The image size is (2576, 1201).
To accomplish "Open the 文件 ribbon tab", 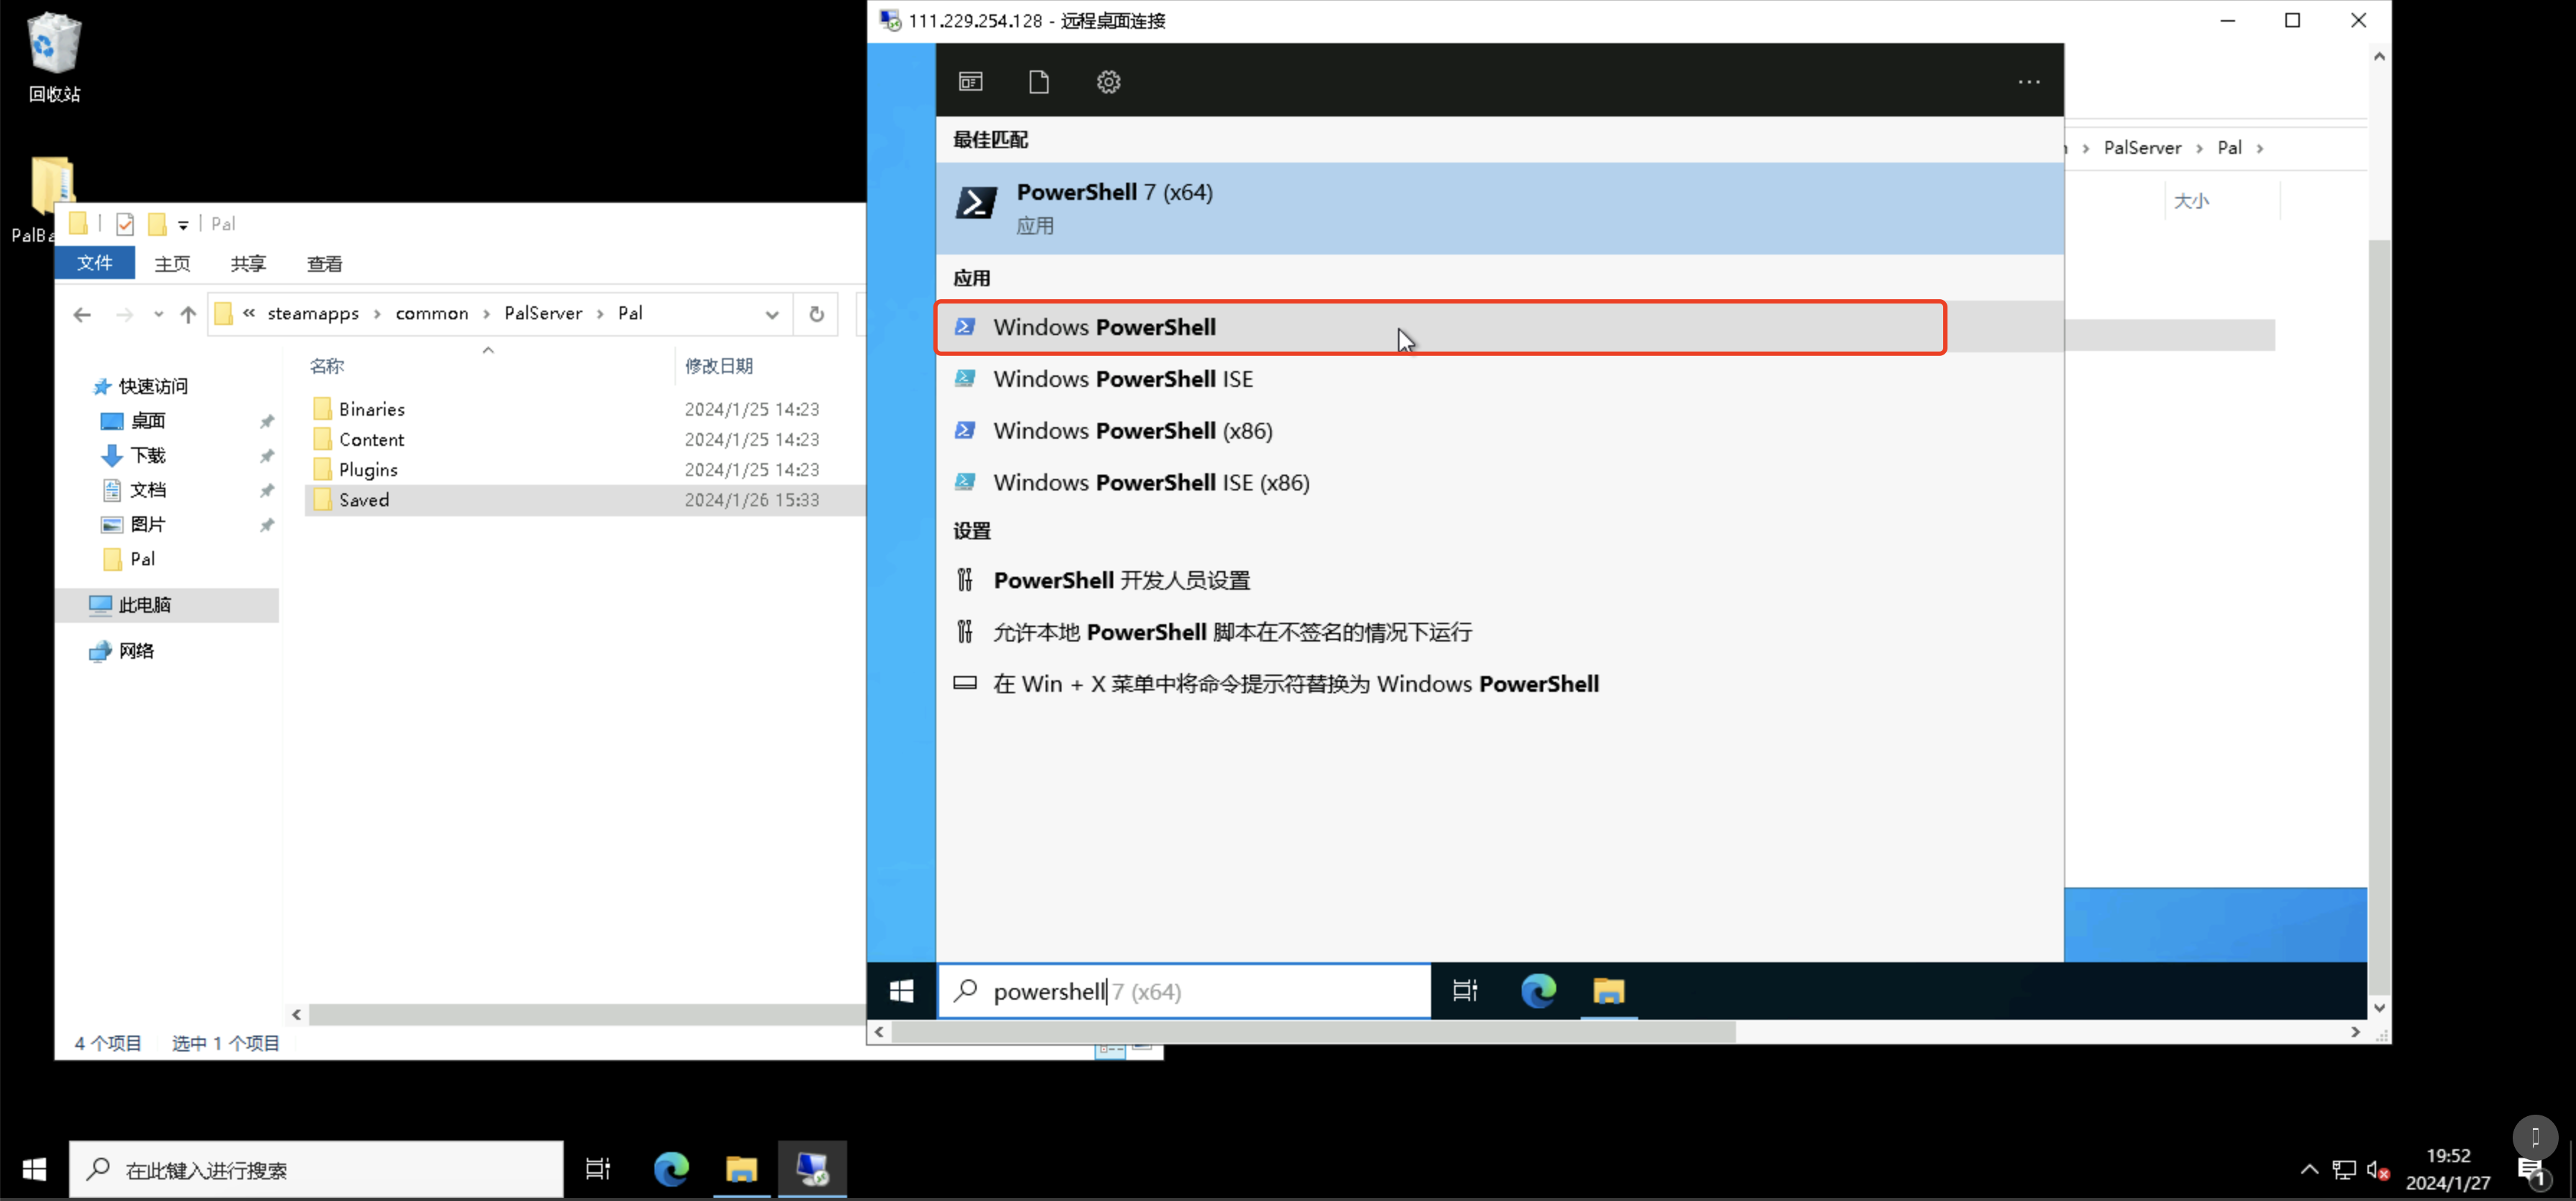I will coord(95,263).
